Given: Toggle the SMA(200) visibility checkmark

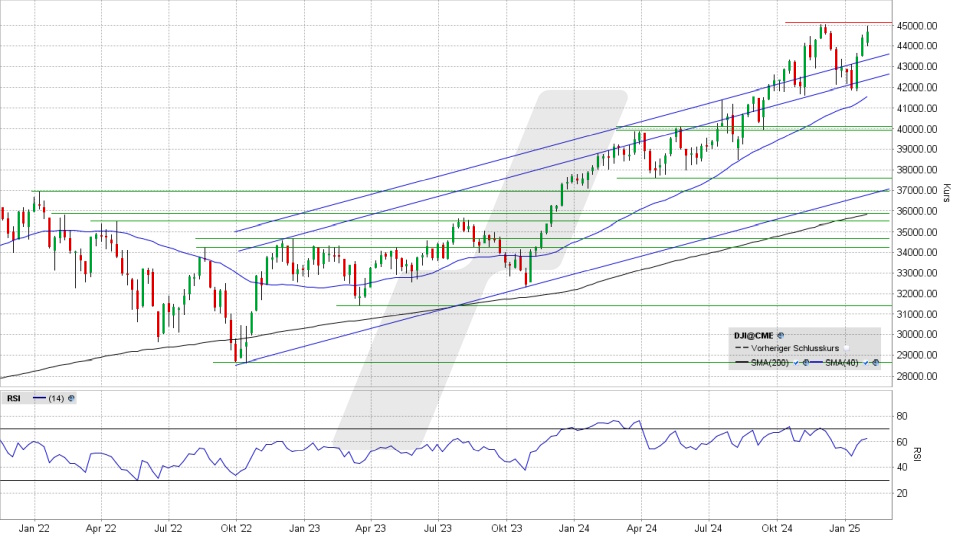Looking at the screenshot, I should 796,363.
